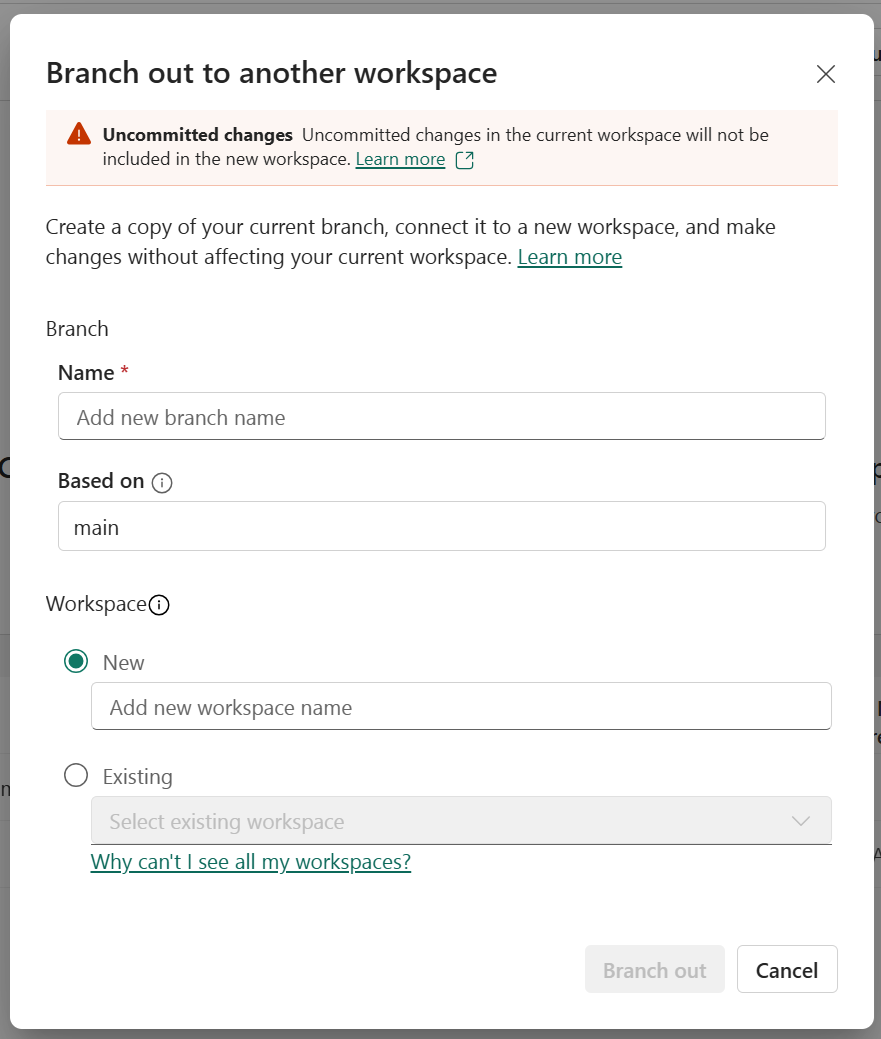
Task: View the info icon next to Workspace
Action: coord(161,603)
